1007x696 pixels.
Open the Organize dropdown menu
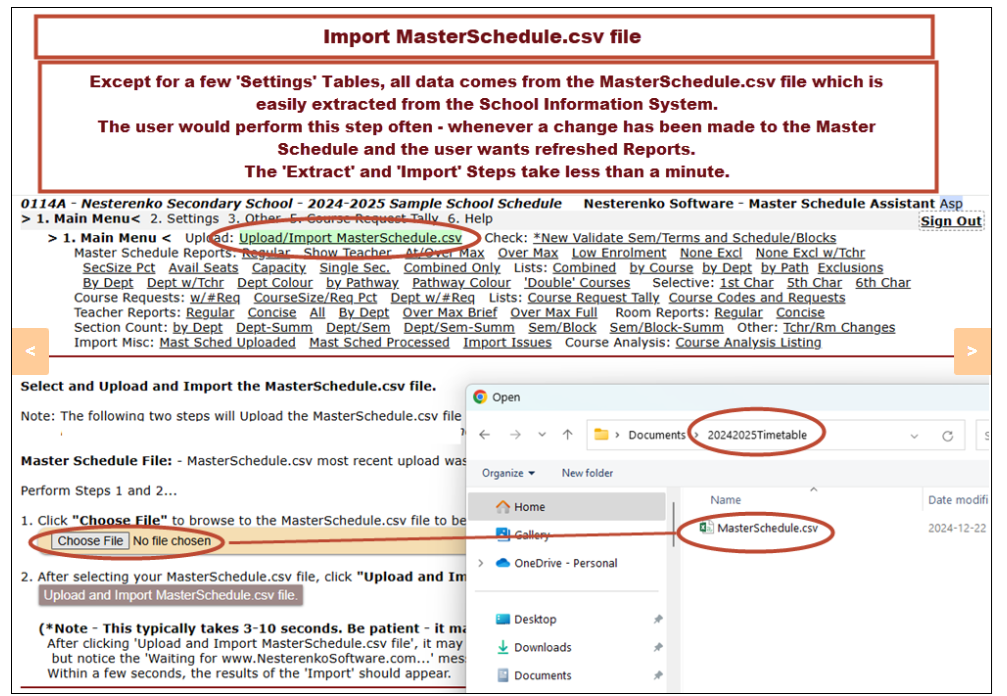(x=508, y=473)
